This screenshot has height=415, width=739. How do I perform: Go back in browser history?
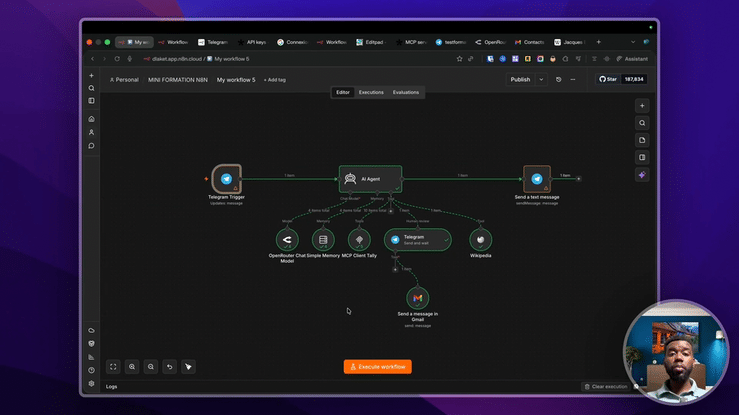[x=92, y=59]
